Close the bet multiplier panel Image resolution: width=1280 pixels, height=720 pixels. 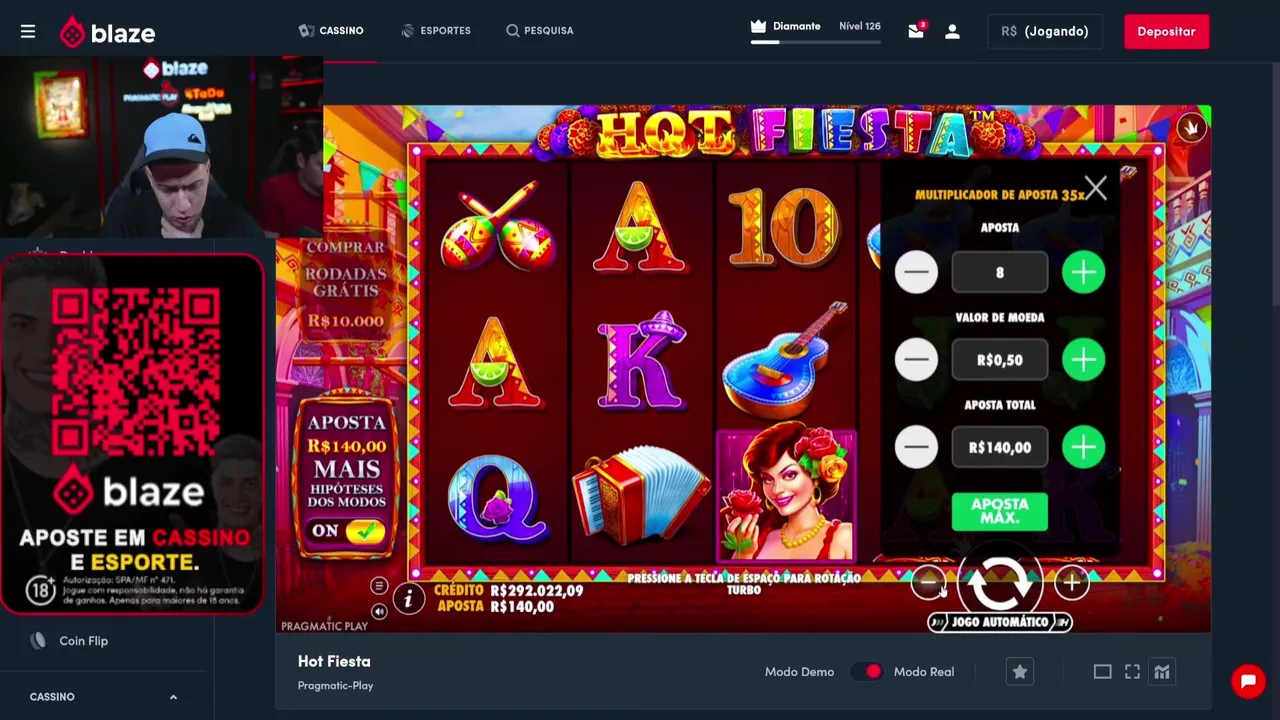[x=1096, y=188]
